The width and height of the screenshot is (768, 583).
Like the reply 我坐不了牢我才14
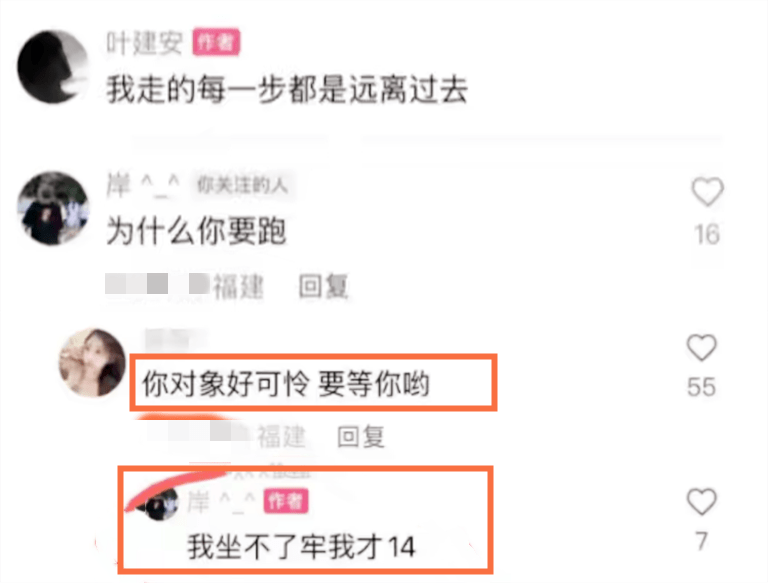point(702,501)
